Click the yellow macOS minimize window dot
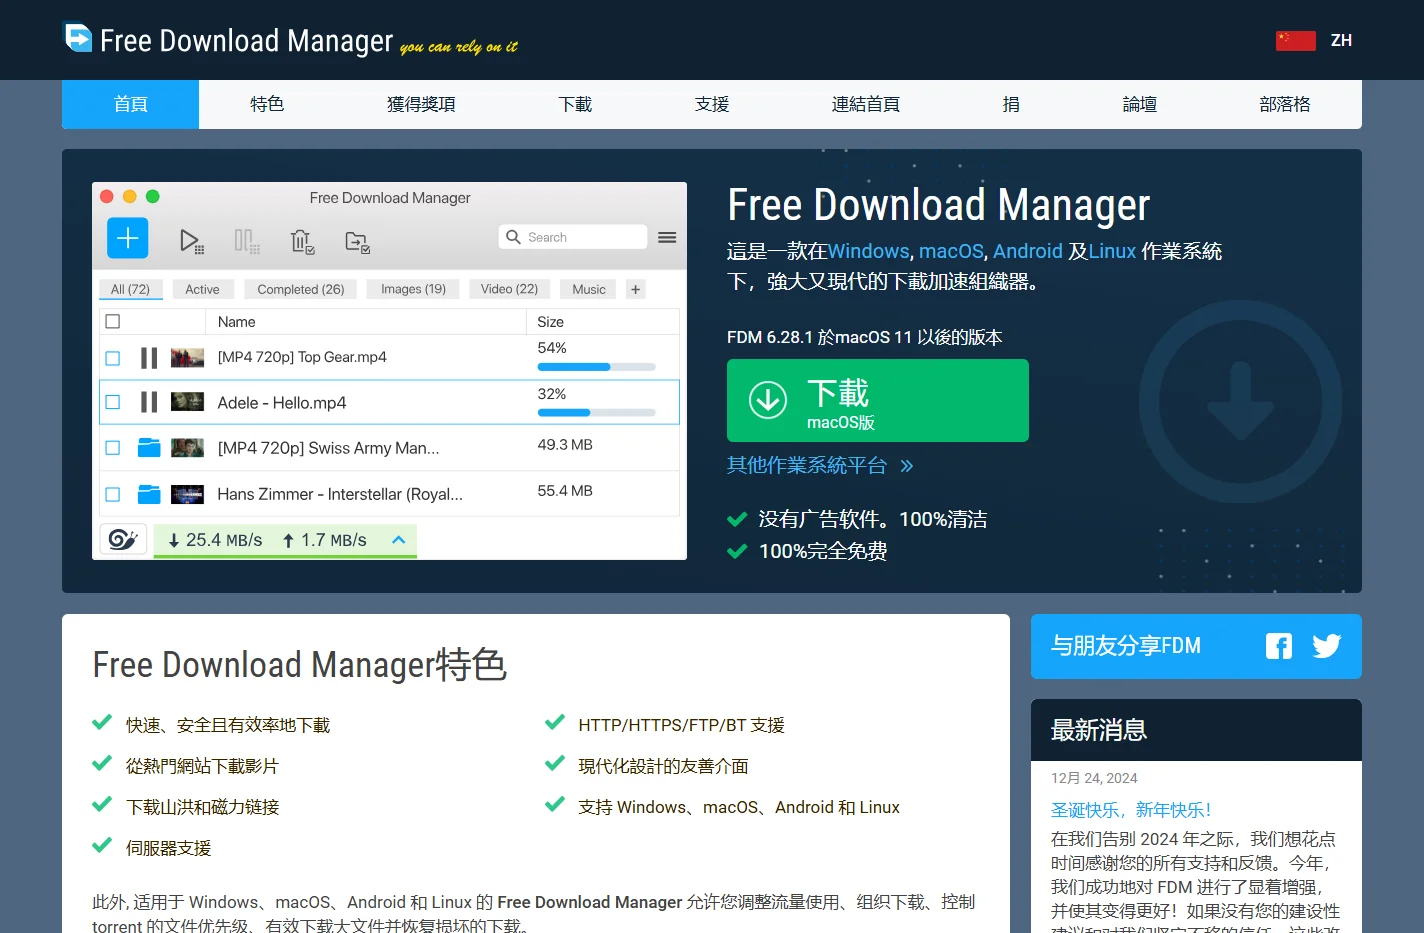Viewport: 1424px width, 933px height. tap(130, 197)
